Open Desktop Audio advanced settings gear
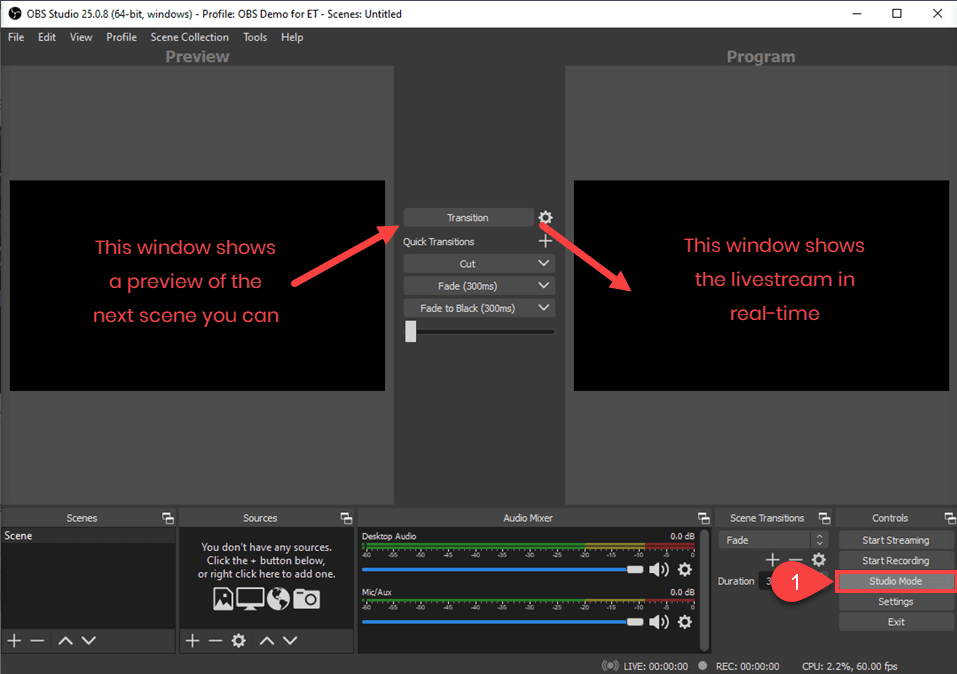This screenshot has width=957, height=674. coord(684,569)
